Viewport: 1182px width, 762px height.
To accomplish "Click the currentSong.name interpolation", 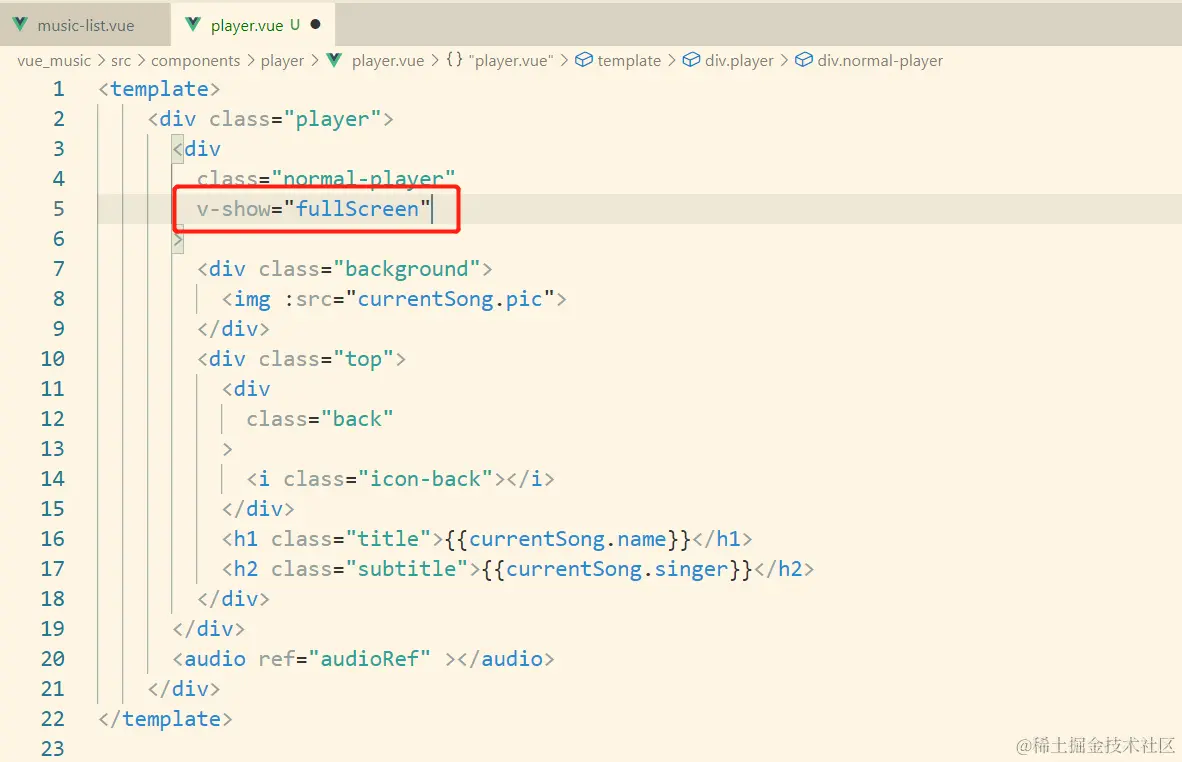I will (568, 539).
